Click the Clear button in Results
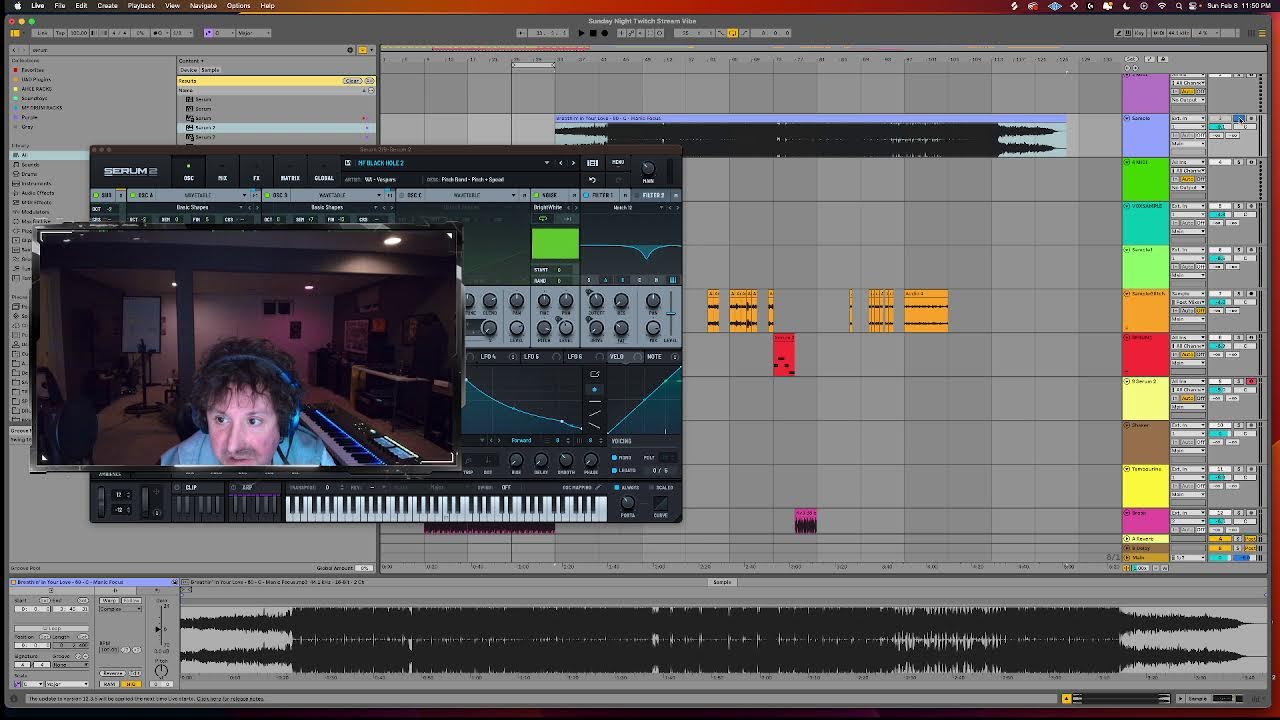1280x720 pixels. 352,81
